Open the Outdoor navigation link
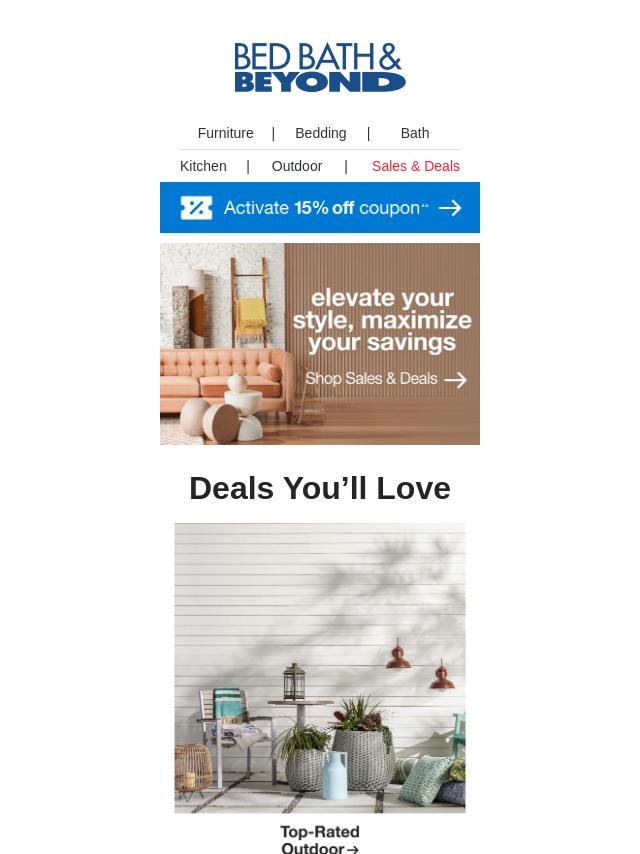 click(x=297, y=166)
